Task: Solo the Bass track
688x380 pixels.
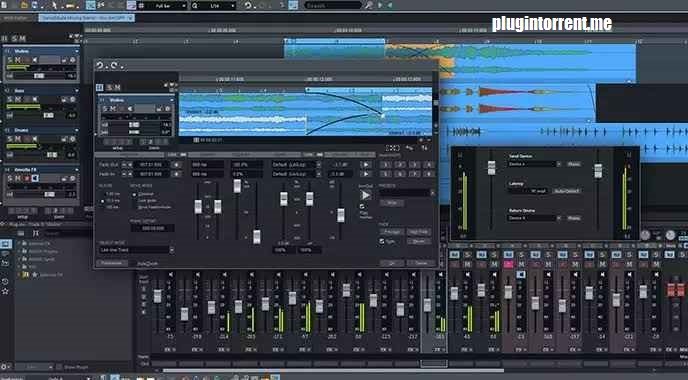Action: (x=10, y=99)
